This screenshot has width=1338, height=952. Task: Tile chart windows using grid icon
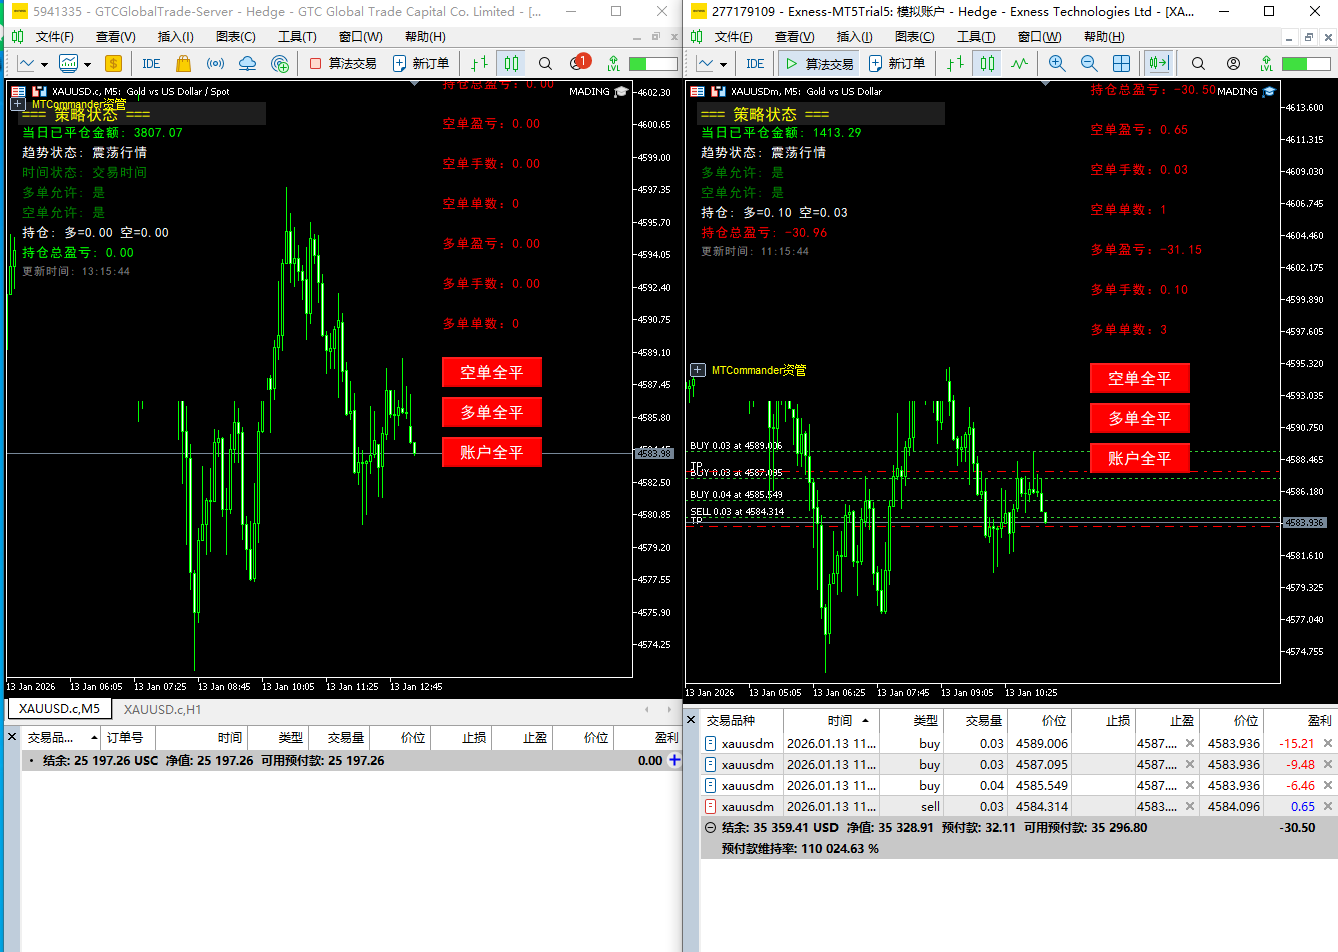[x=1122, y=63]
